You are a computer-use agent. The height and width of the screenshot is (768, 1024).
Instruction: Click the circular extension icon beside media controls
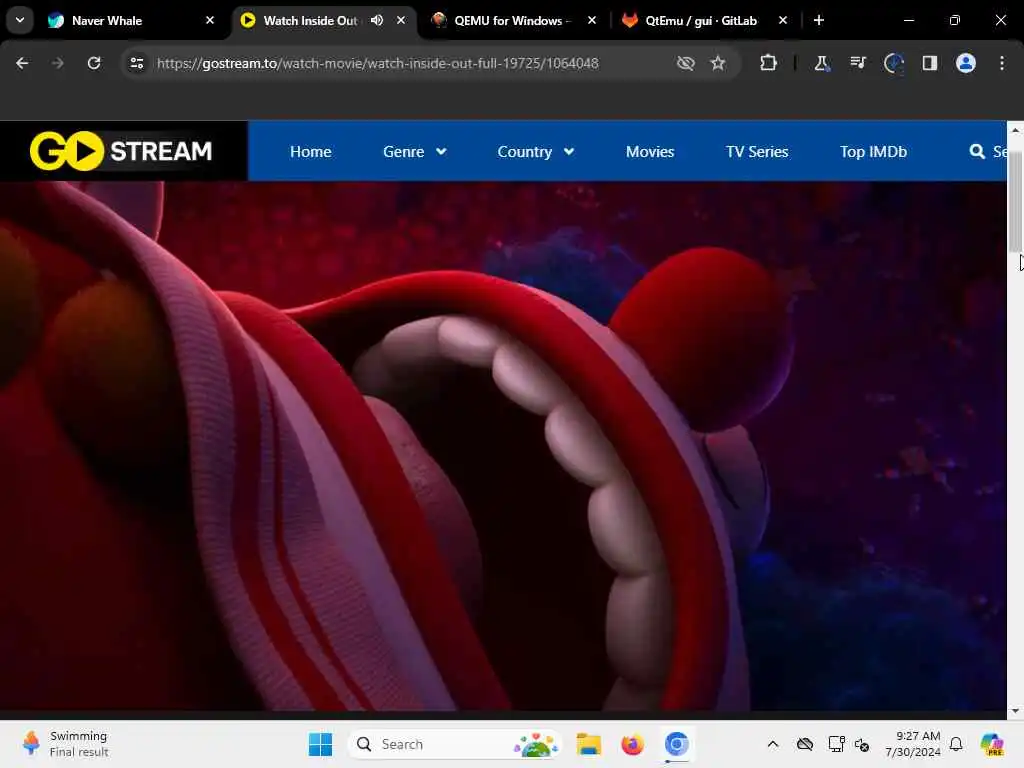(x=893, y=63)
